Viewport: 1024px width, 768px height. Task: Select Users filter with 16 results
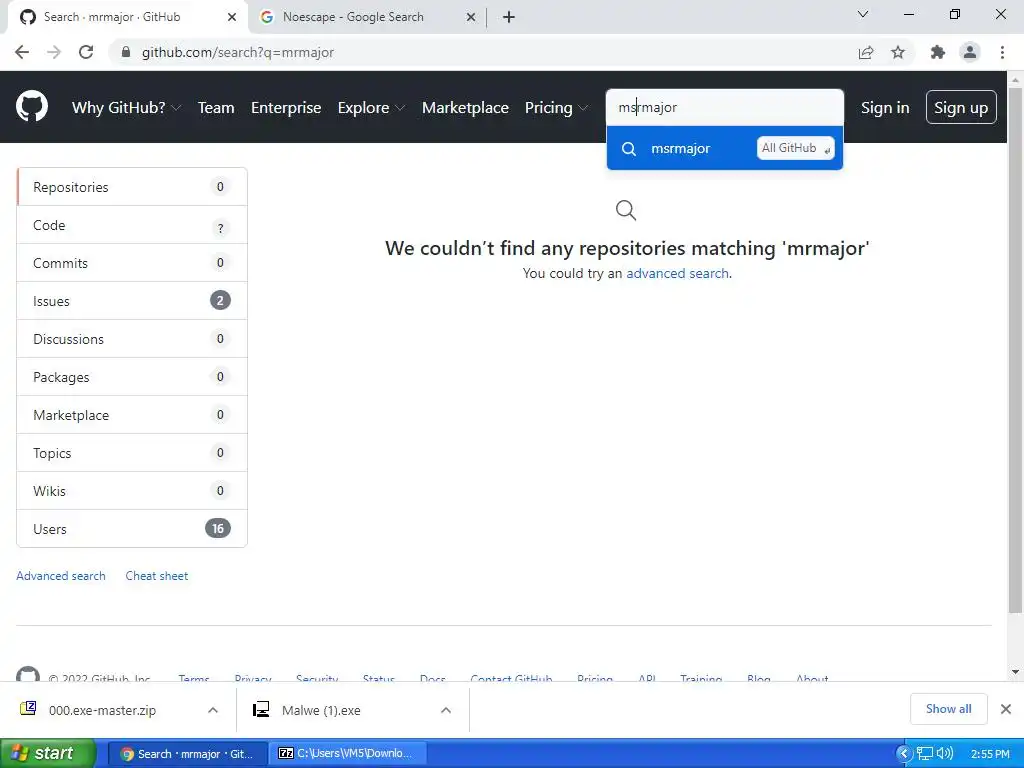[132, 528]
